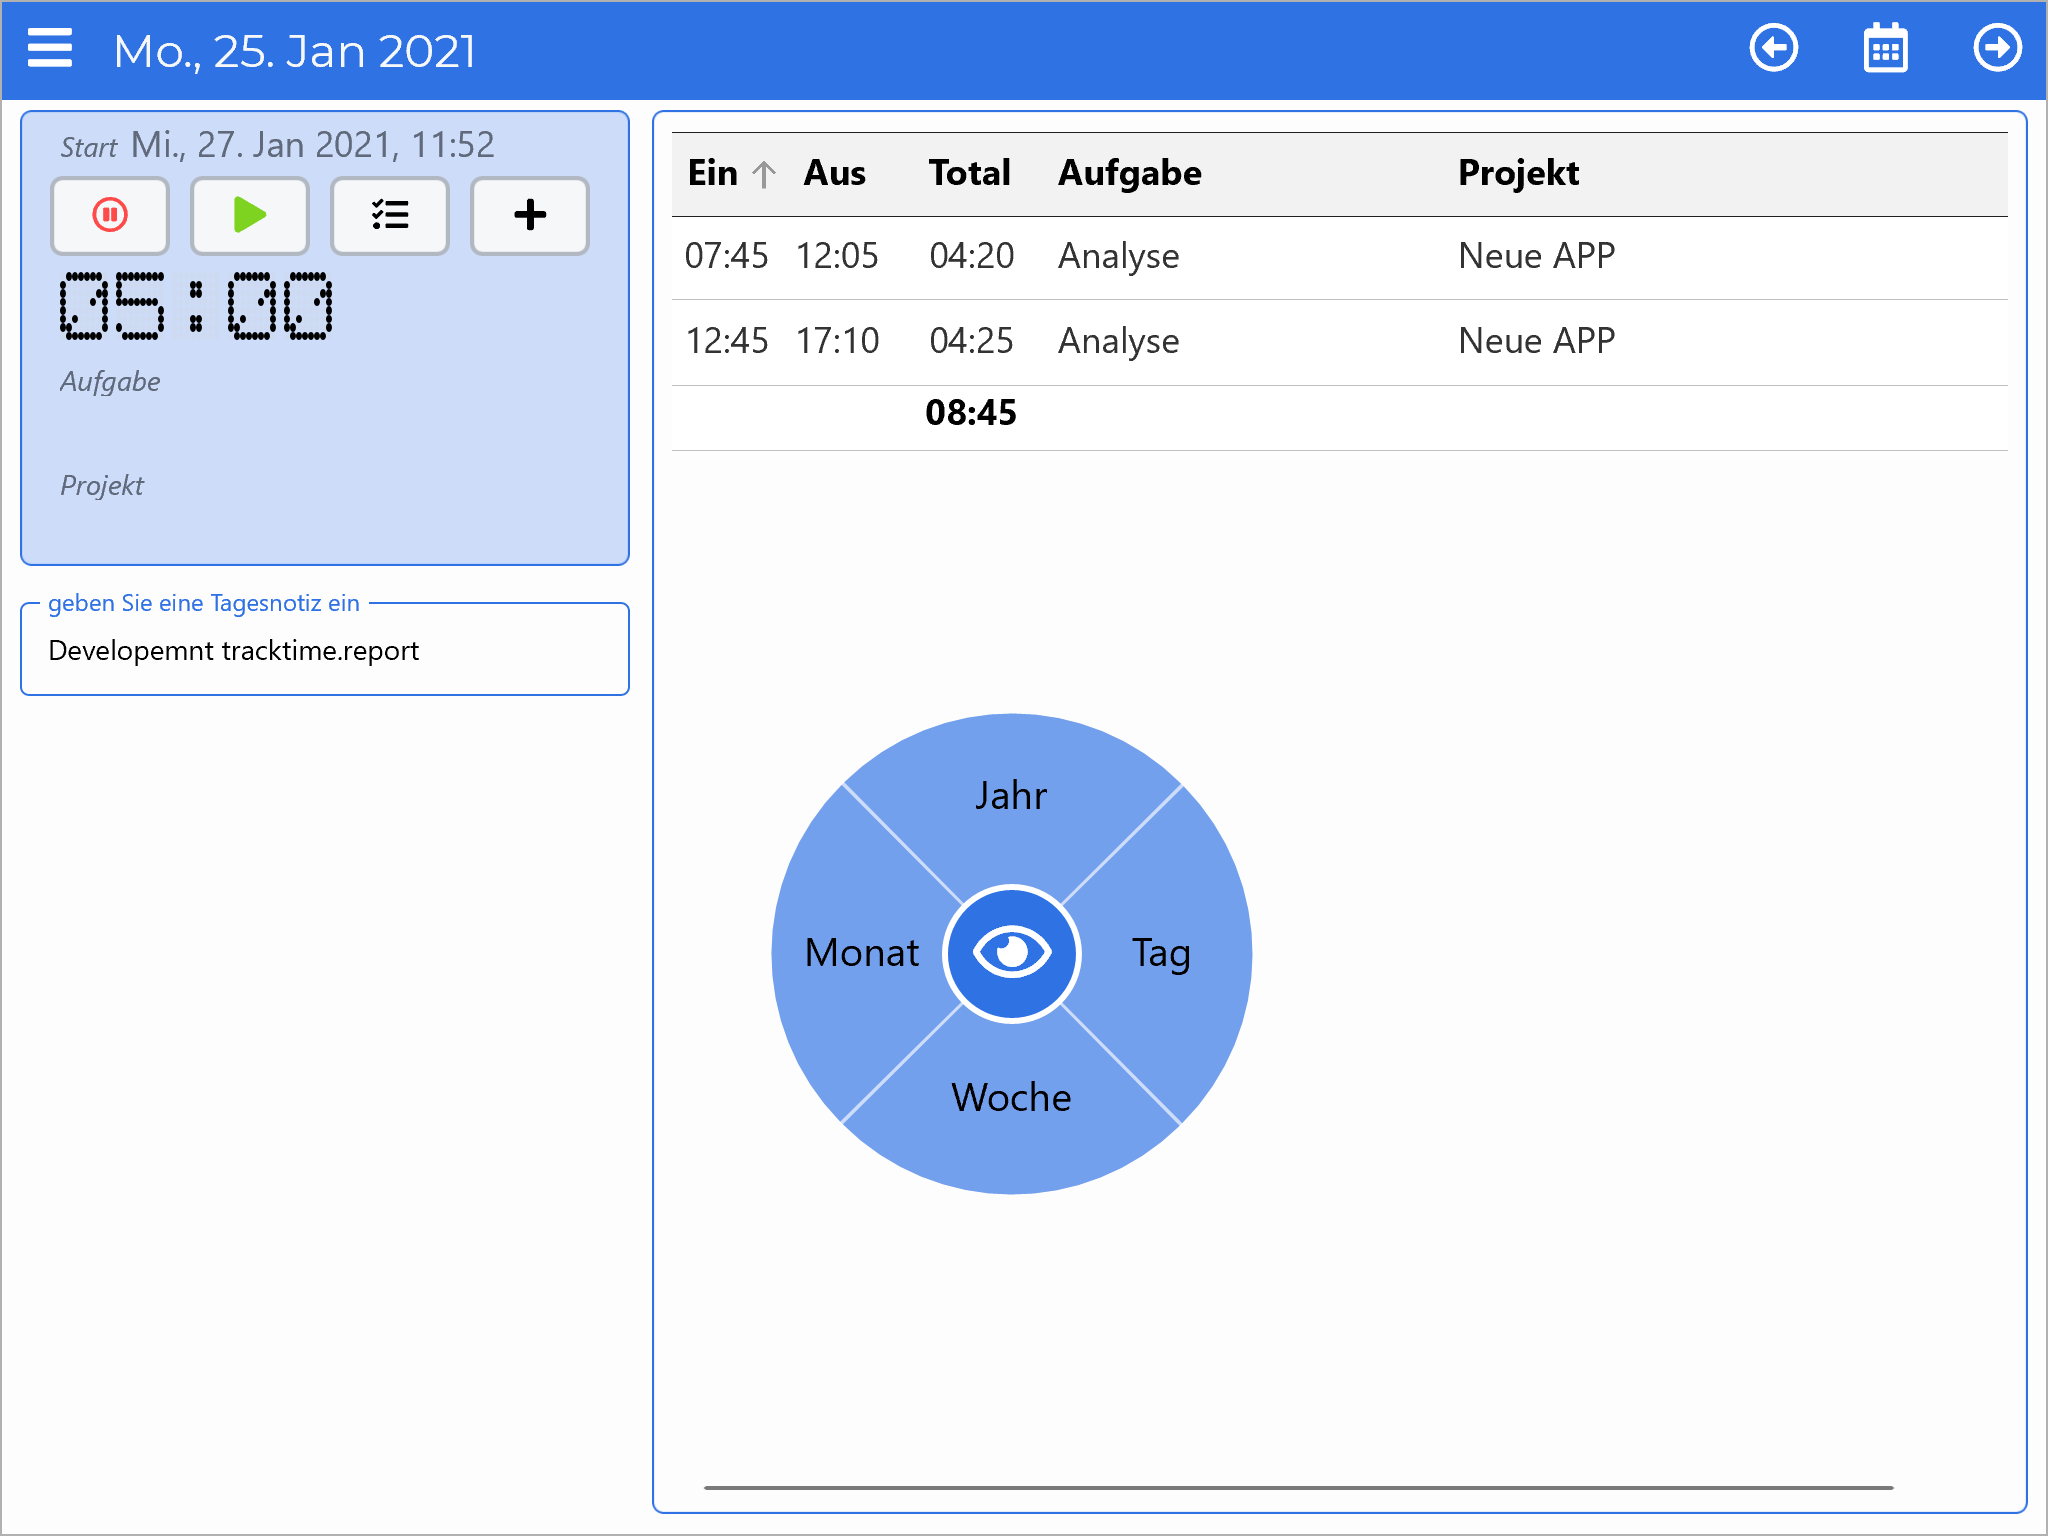Sort entries by the Aufgabe column header

coord(1130,173)
